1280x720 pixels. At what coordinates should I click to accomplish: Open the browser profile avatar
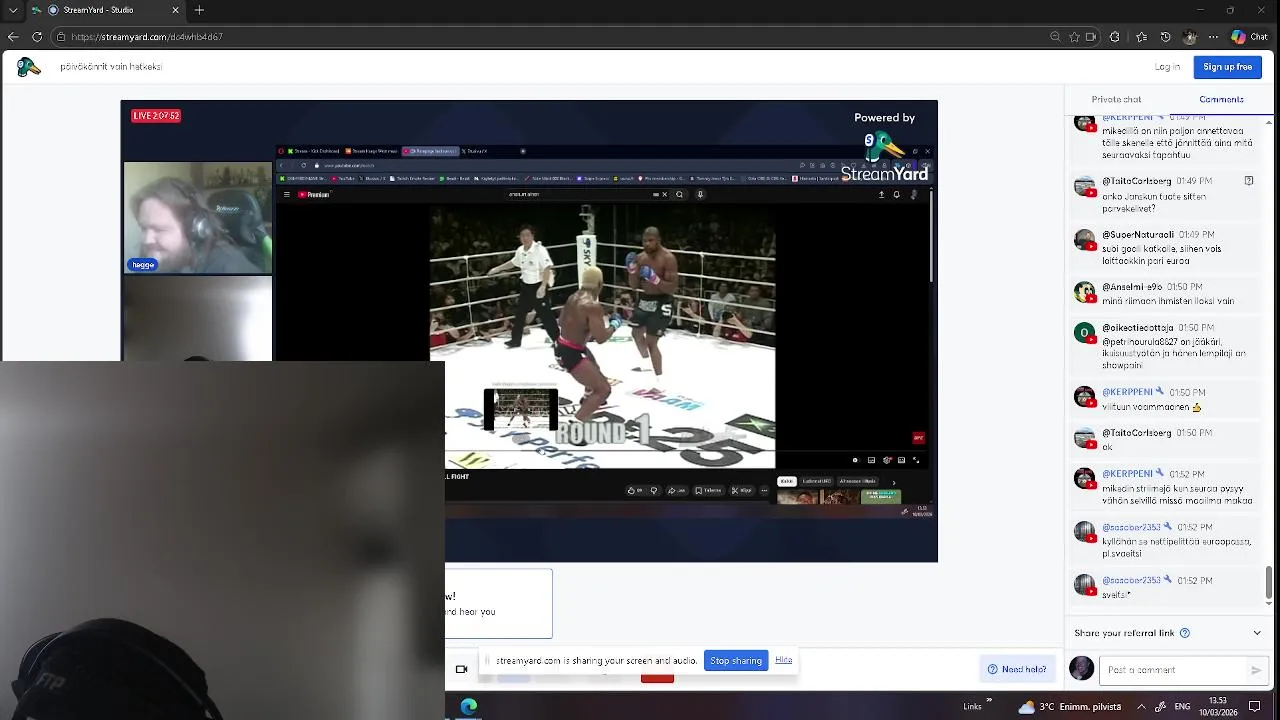coord(1189,37)
